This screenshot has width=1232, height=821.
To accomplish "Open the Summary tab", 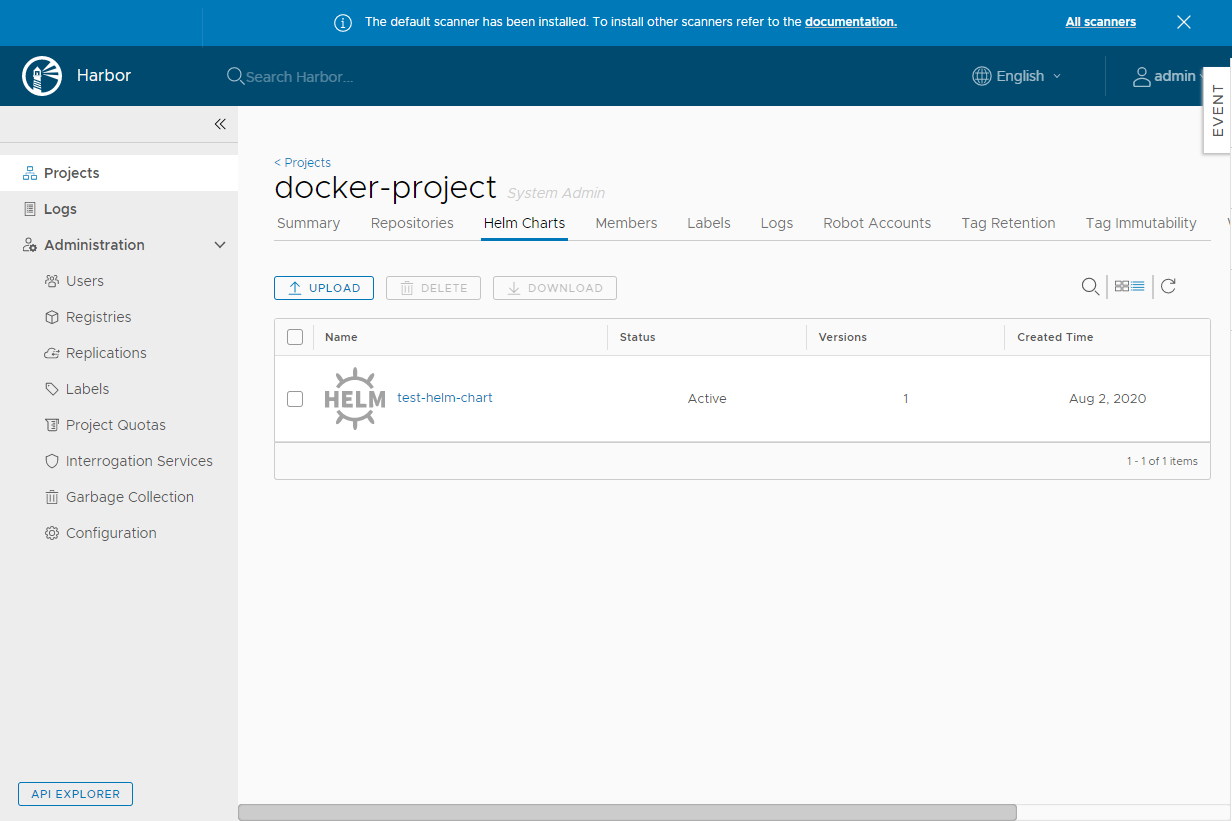I will click(308, 223).
